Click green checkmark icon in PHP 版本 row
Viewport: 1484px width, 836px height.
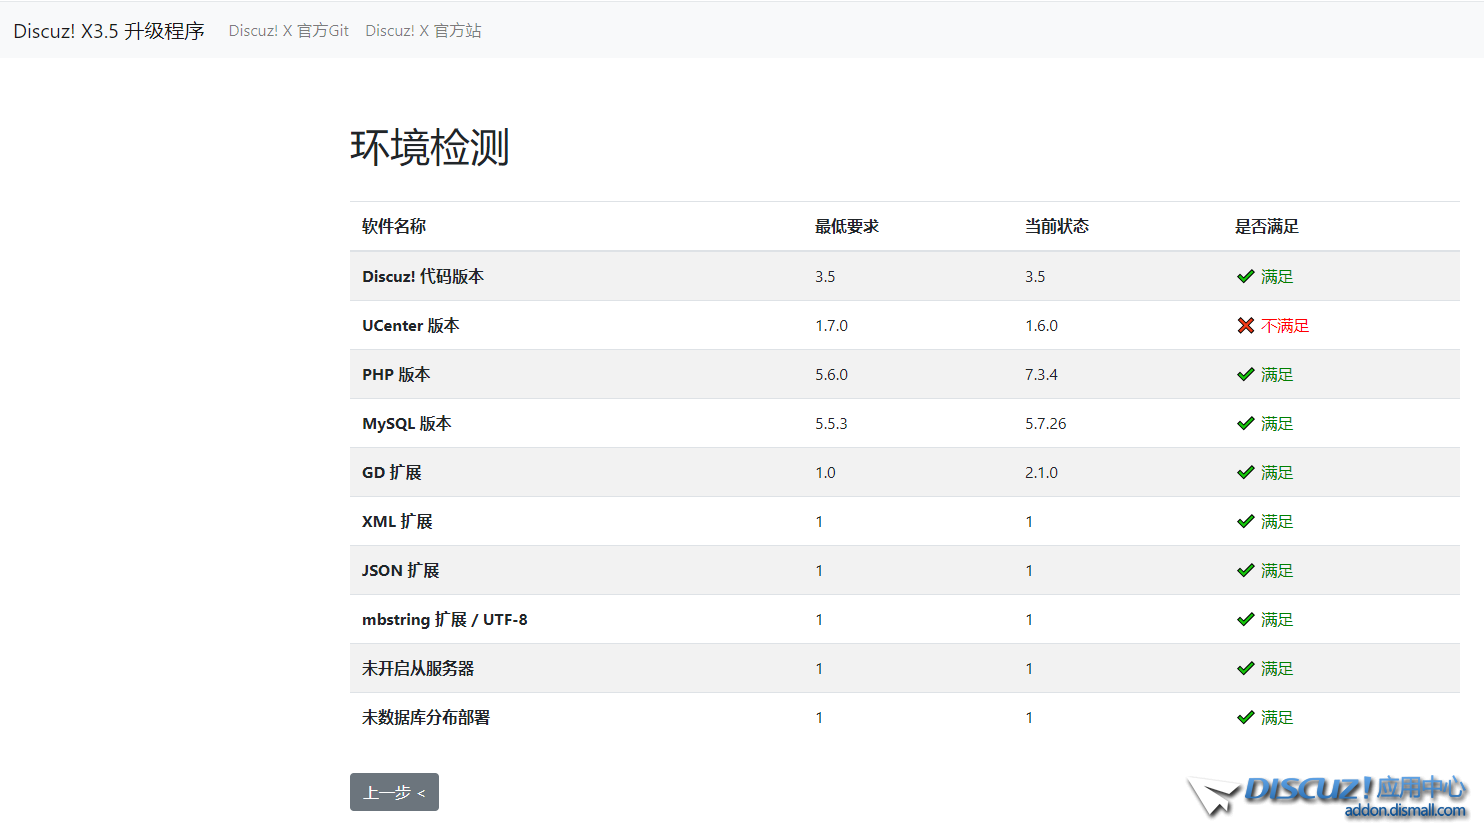coord(1245,374)
